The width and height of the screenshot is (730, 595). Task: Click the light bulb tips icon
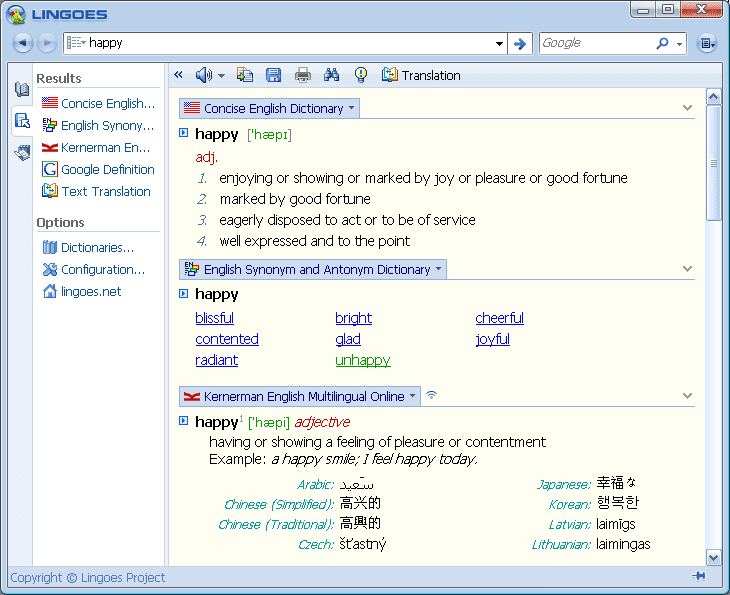coord(361,75)
